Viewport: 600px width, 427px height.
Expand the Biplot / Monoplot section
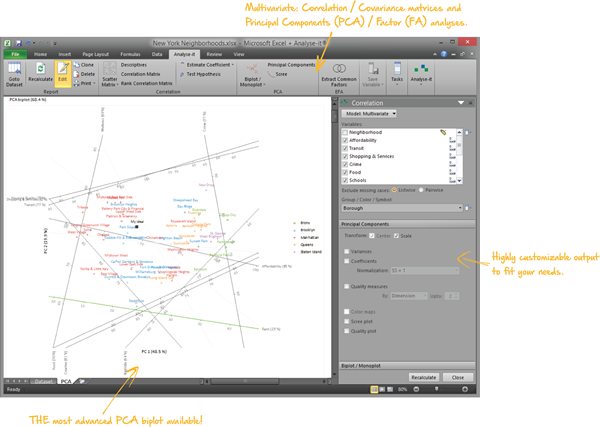[x=408, y=366]
